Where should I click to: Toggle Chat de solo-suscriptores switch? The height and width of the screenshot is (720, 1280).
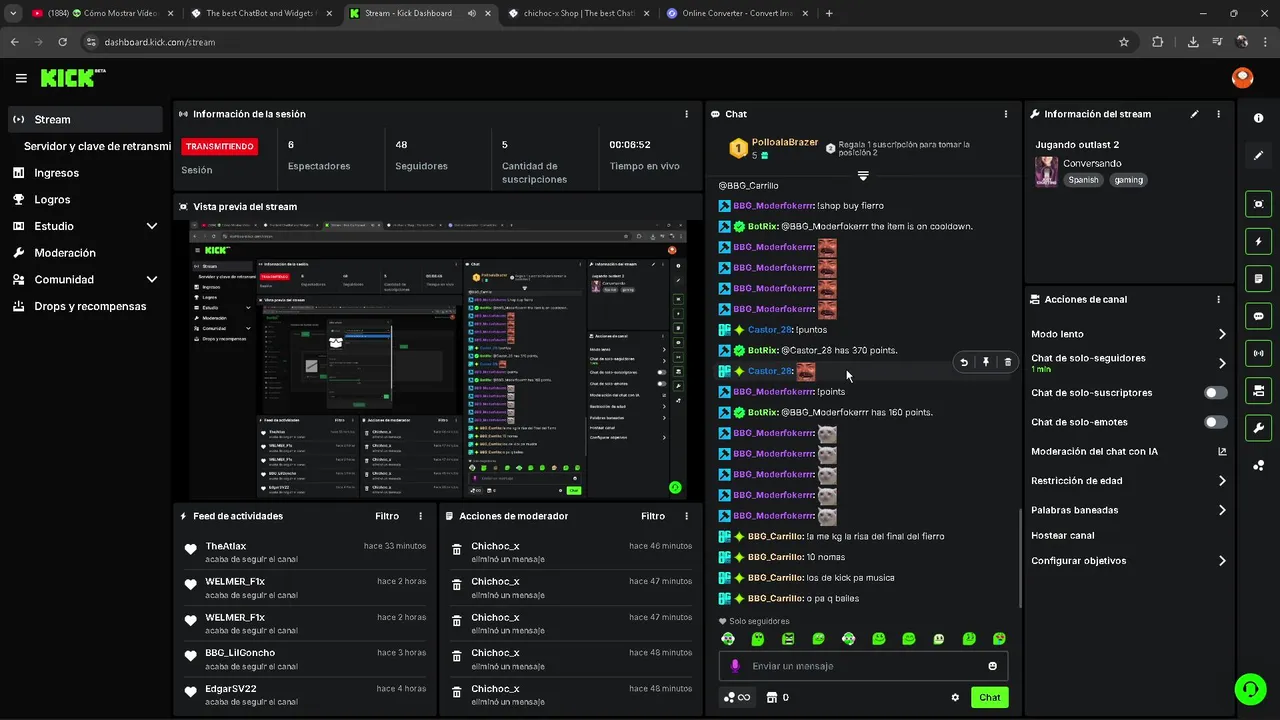pos(1215,393)
